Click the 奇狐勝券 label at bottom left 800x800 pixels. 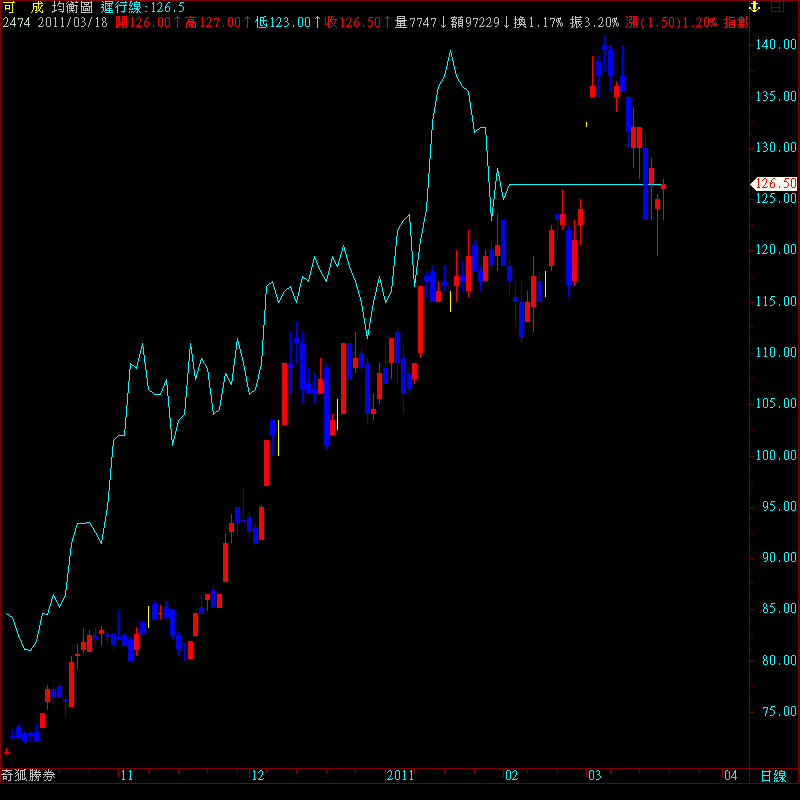(x=28, y=775)
